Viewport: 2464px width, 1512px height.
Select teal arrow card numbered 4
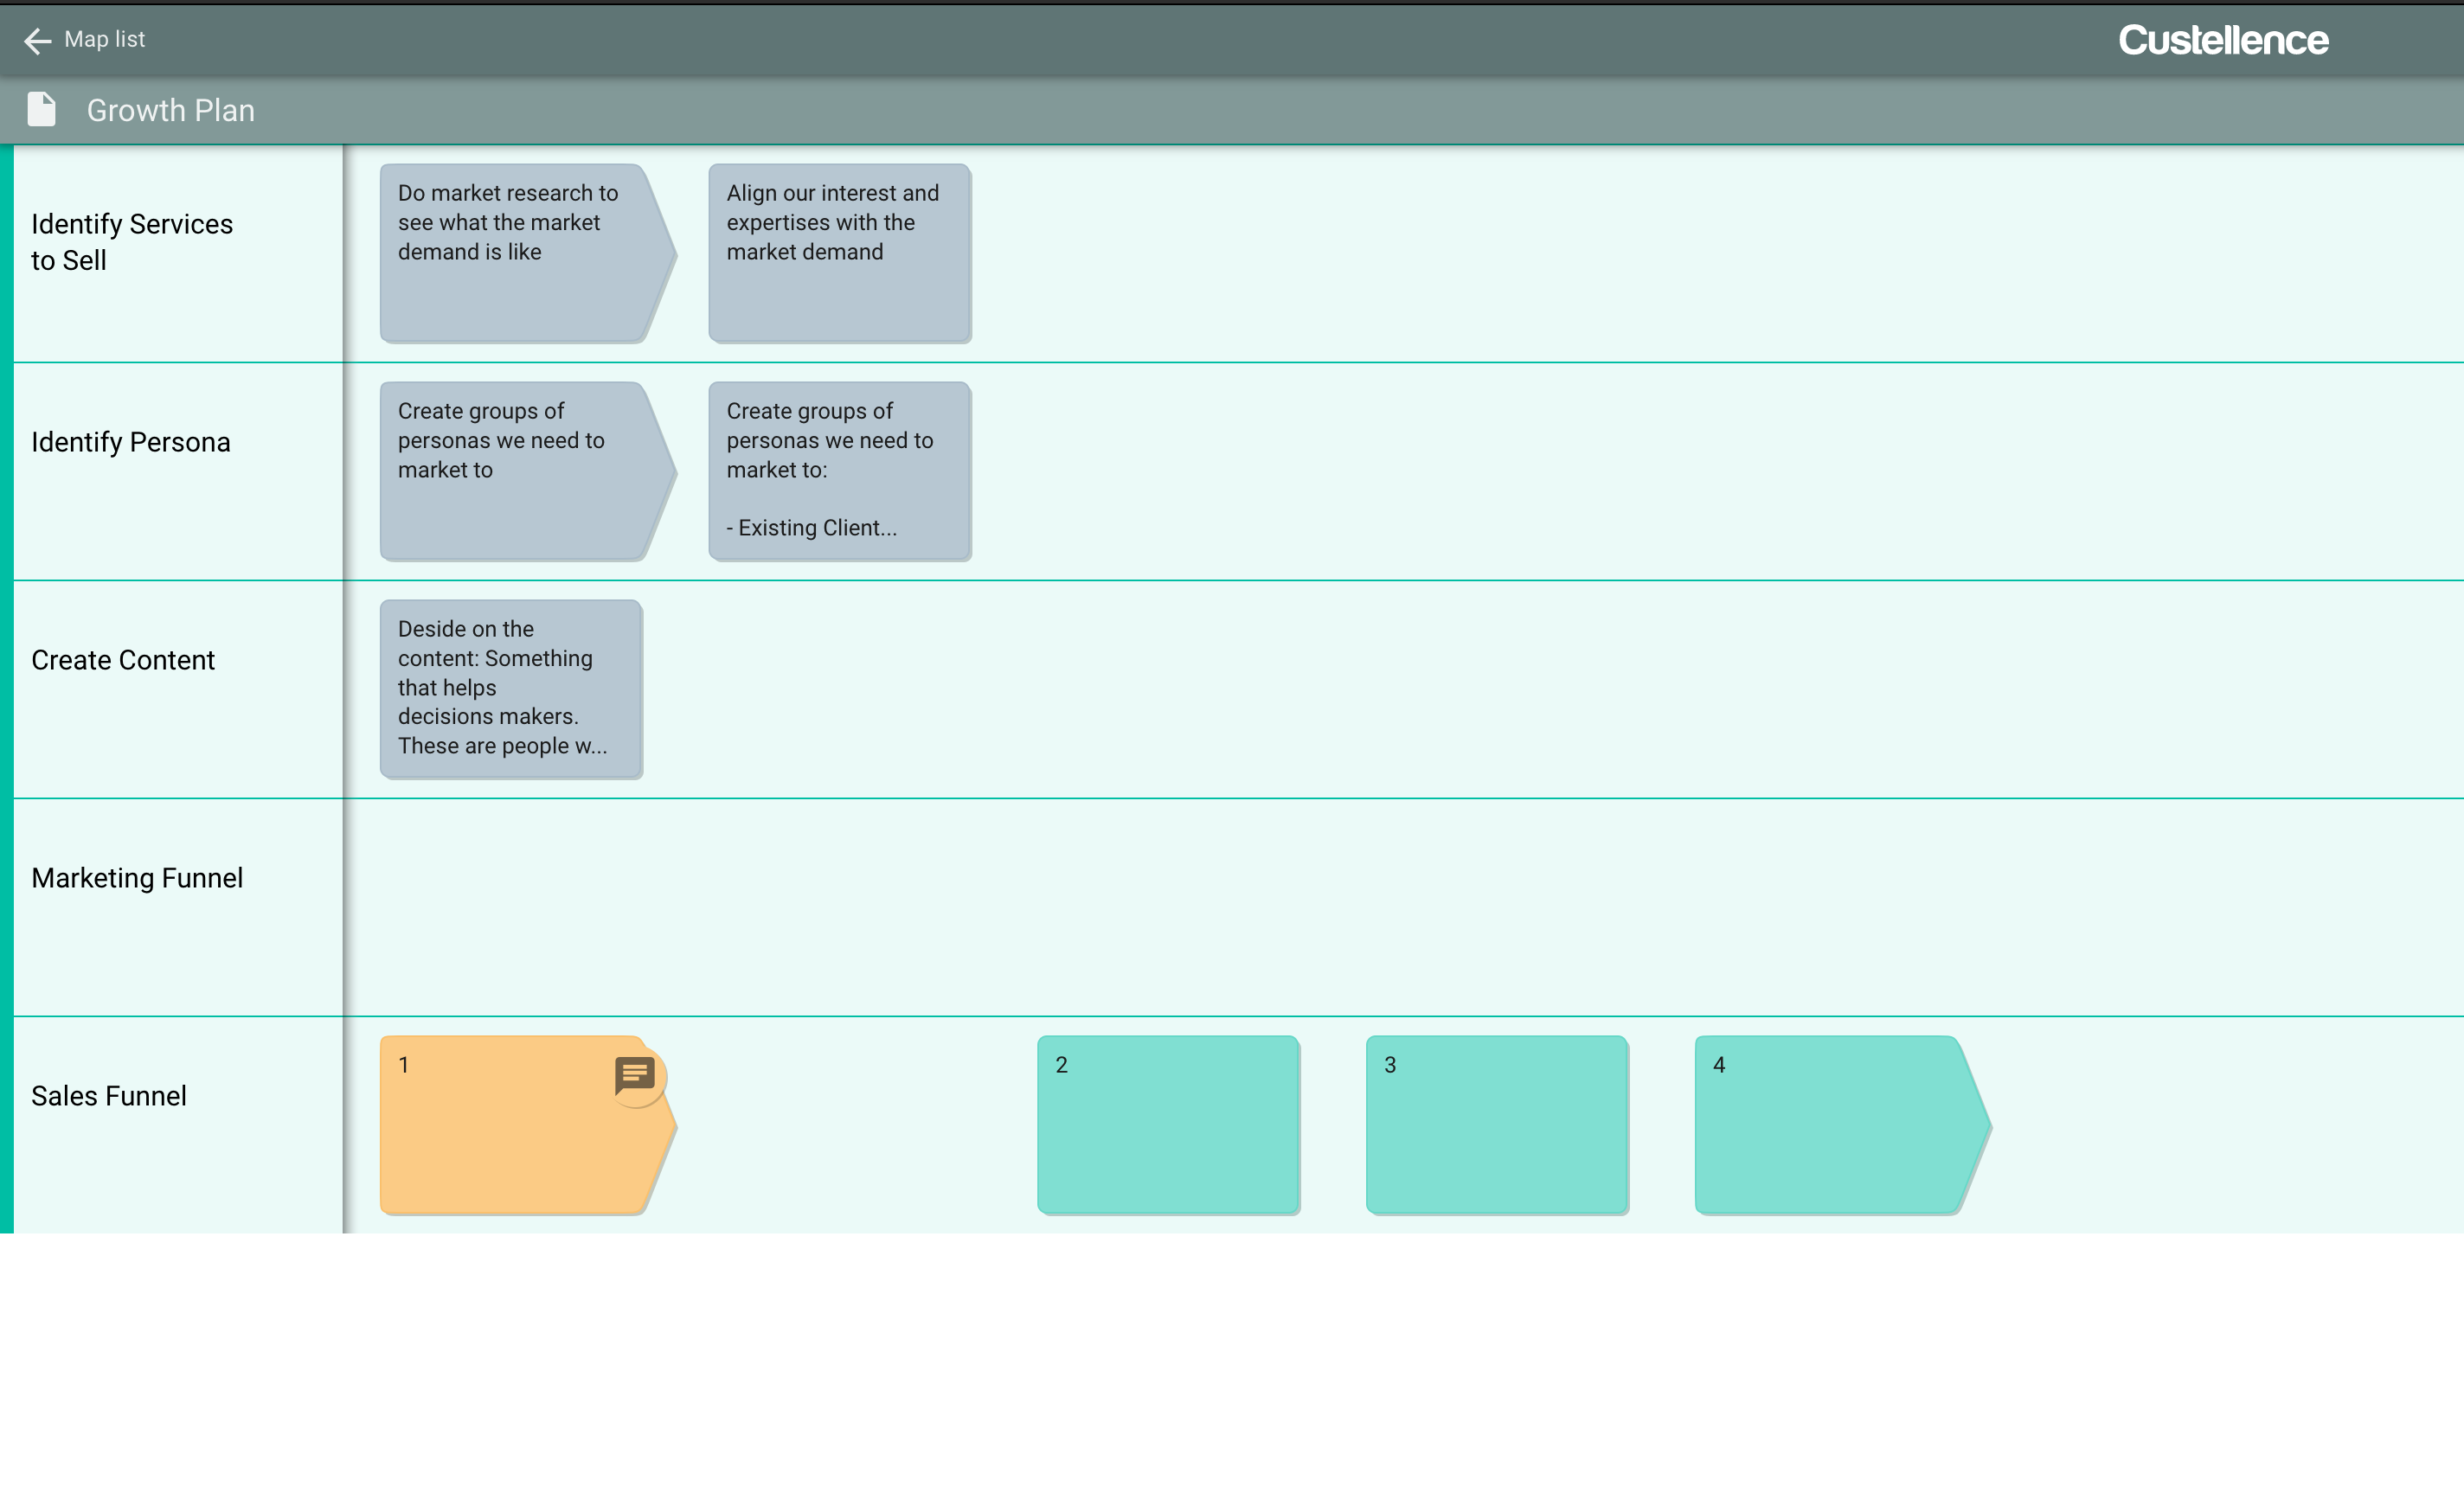pos(1830,1126)
